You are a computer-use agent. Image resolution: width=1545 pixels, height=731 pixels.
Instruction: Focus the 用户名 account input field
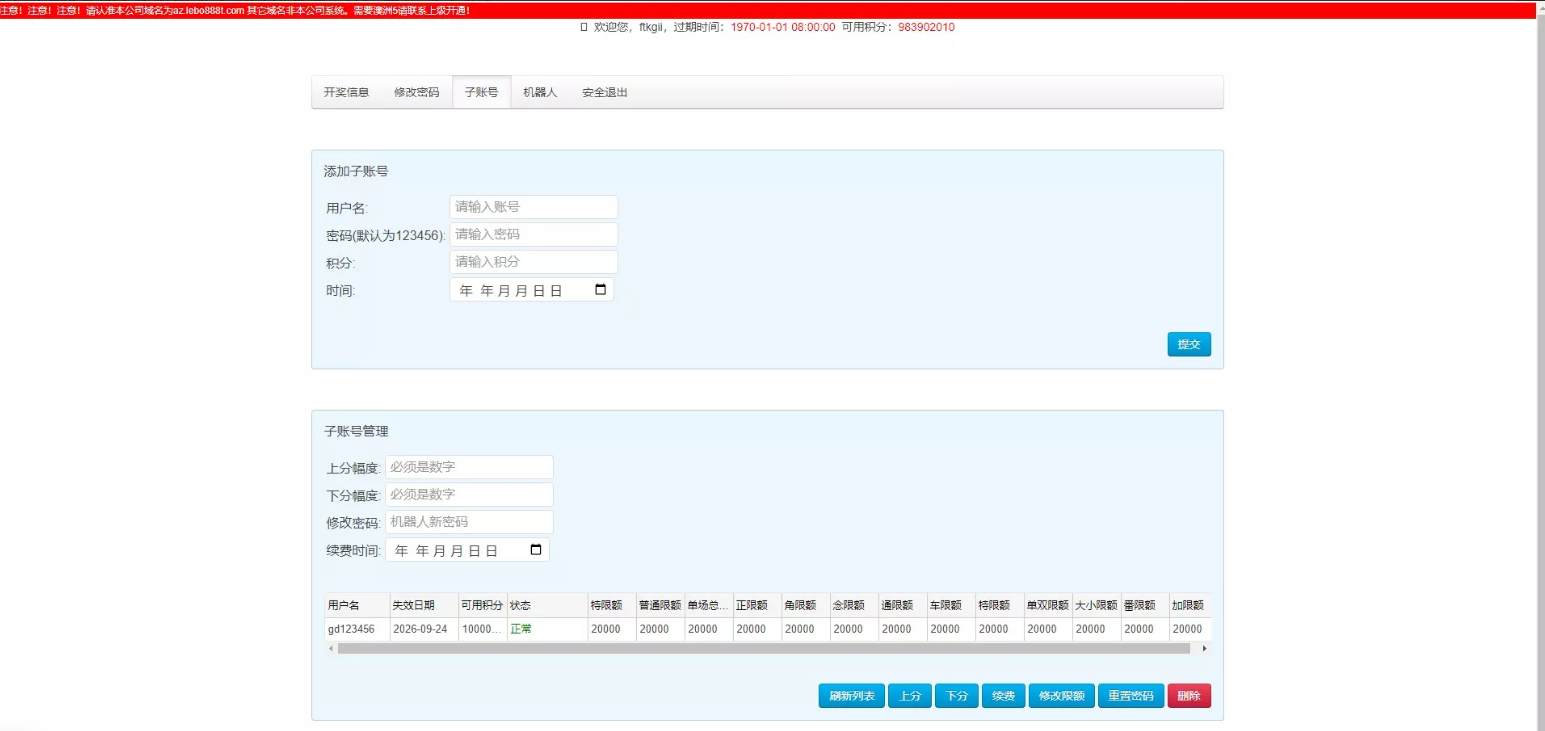click(x=533, y=207)
